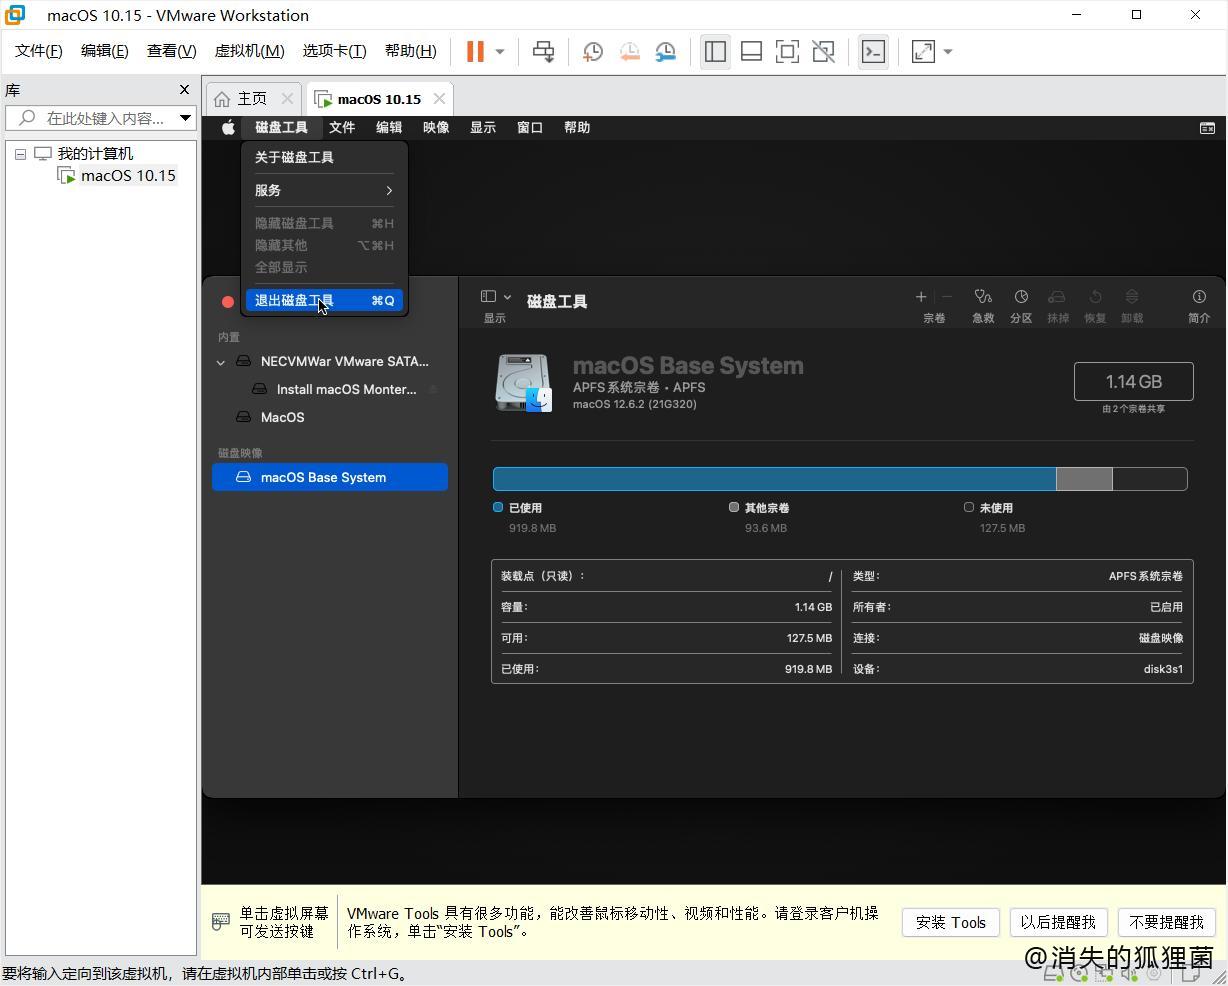
Task: Choose 退出磁盘工具 to quit
Action: 324,300
